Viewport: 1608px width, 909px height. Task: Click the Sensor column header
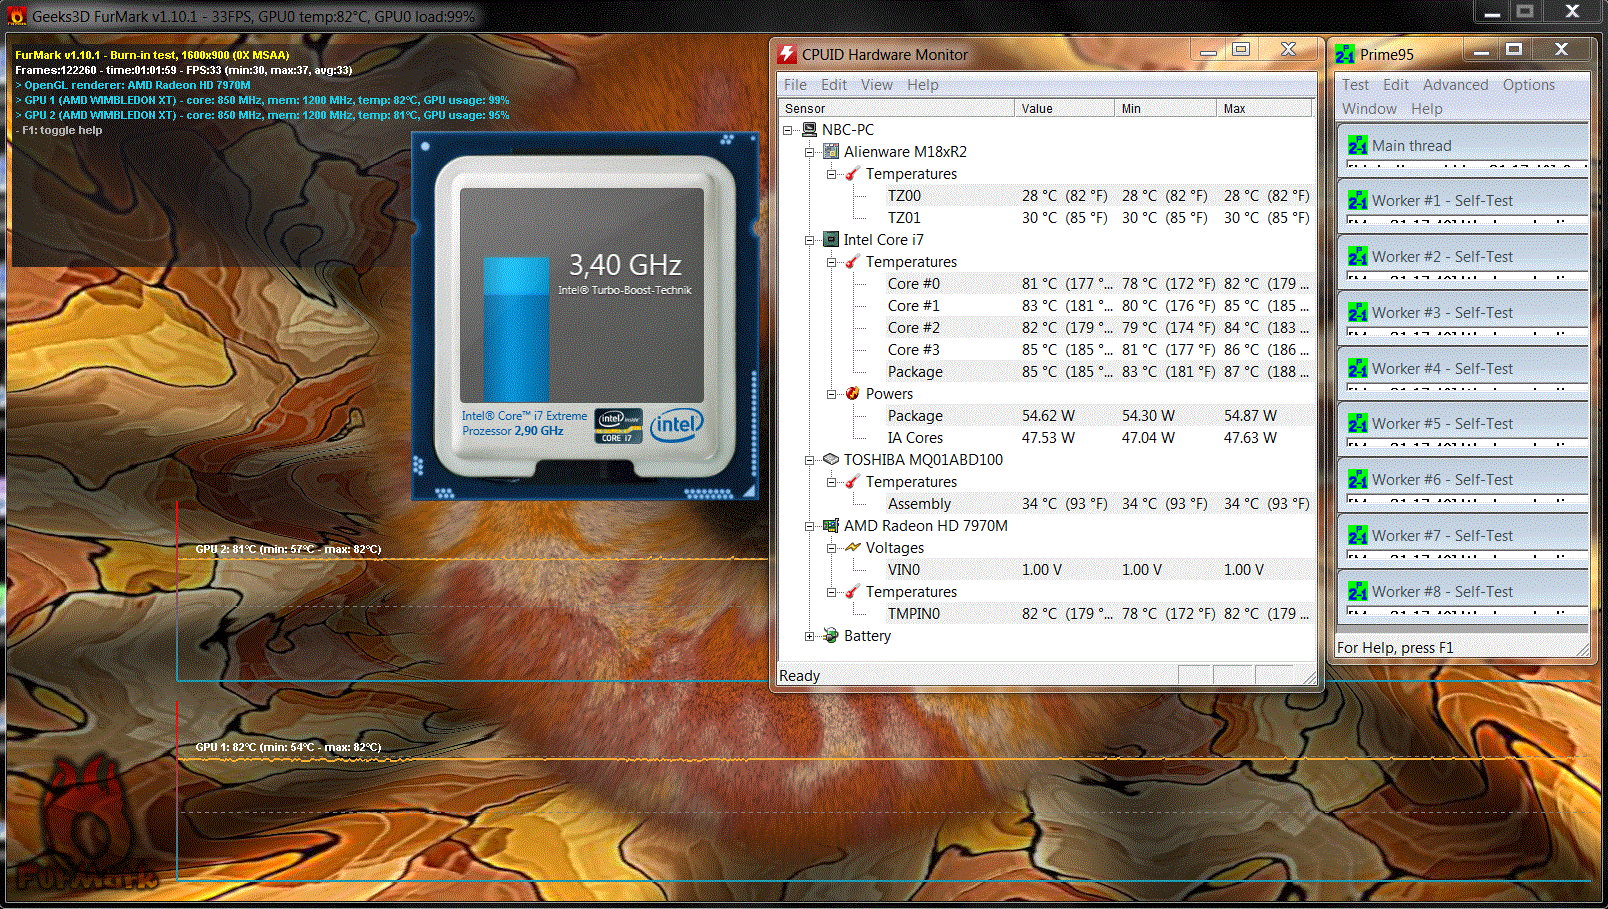click(x=897, y=108)
